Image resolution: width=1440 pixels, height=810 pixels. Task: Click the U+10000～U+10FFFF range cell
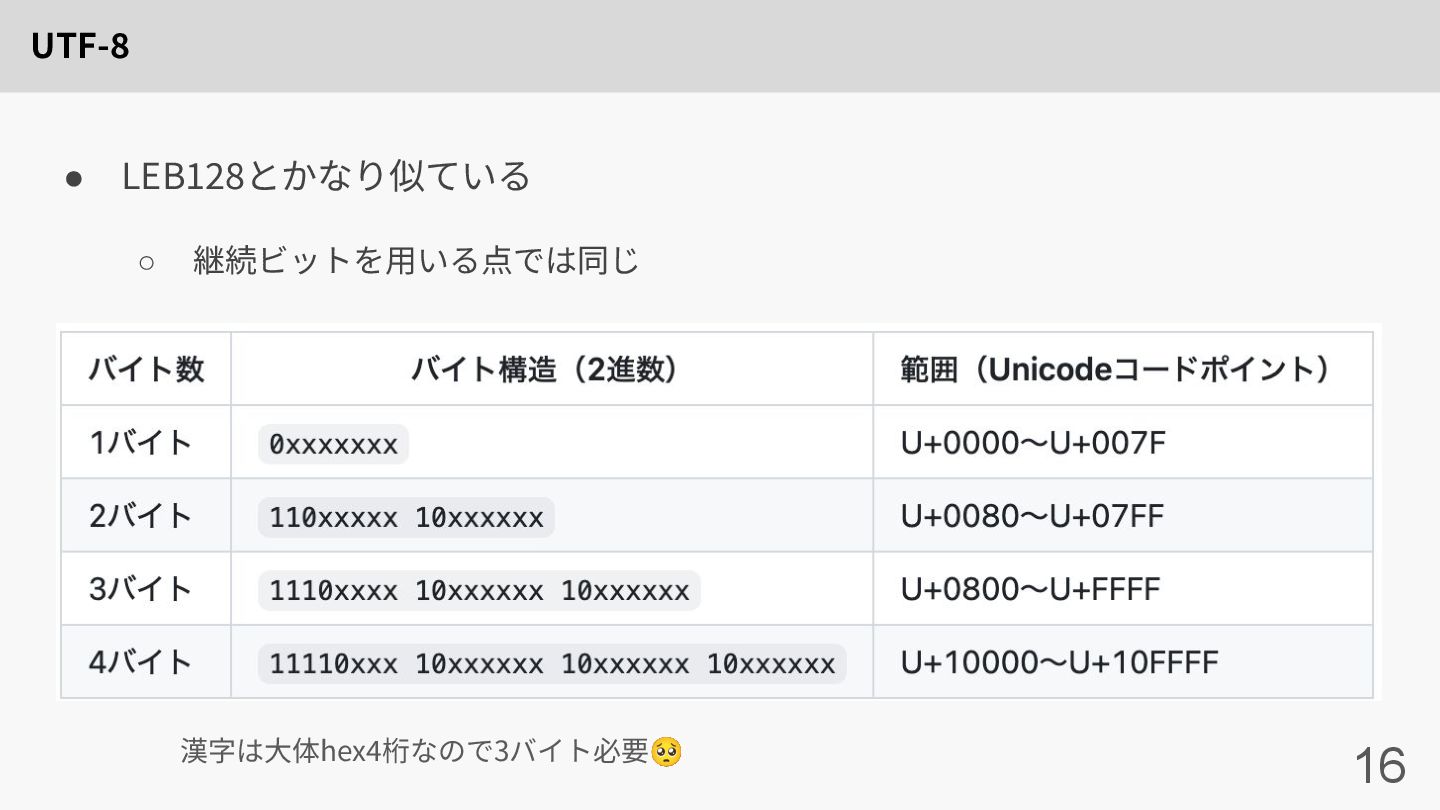coord(1059,662)
